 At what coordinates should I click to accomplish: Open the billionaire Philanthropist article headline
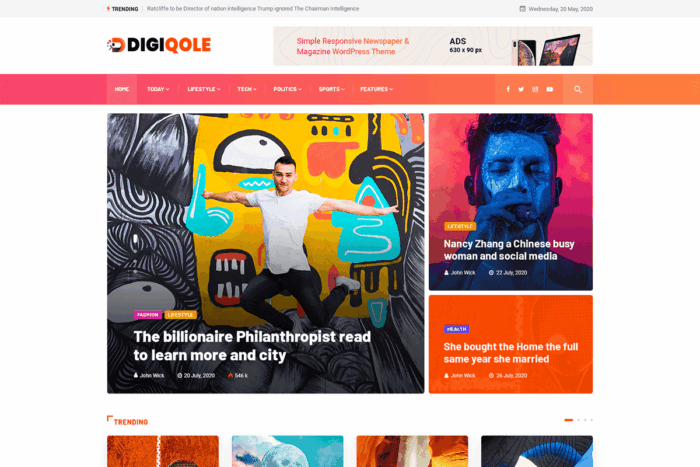(252, 346)
